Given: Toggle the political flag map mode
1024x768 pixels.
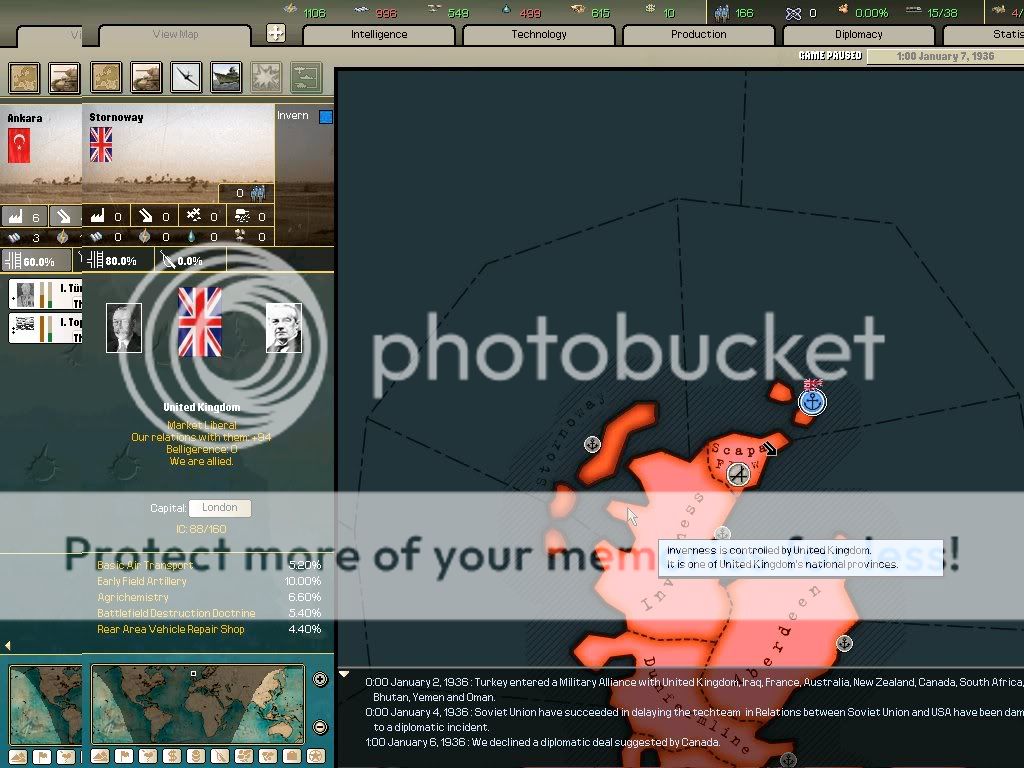Looking at the screenshot, I should 122,756.
